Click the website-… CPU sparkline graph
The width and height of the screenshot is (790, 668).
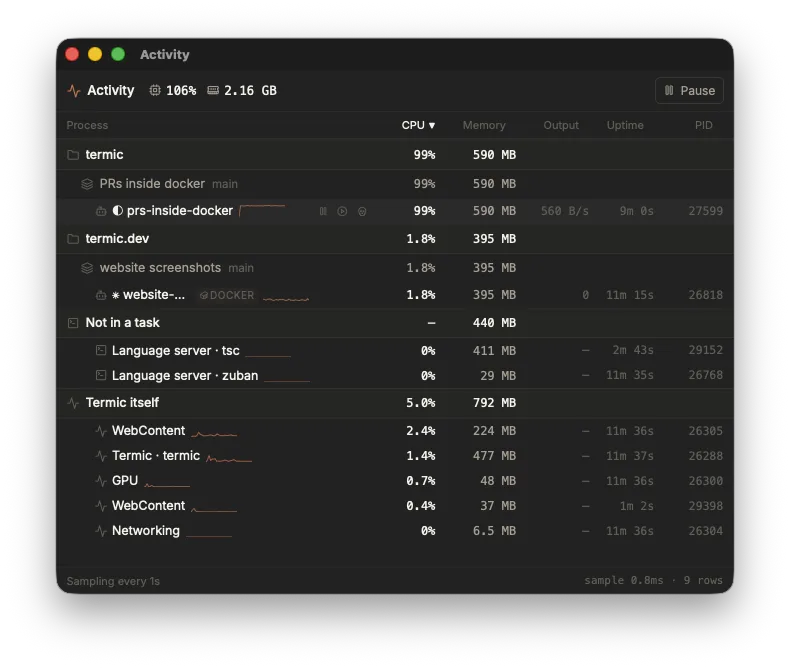[286, 299]
